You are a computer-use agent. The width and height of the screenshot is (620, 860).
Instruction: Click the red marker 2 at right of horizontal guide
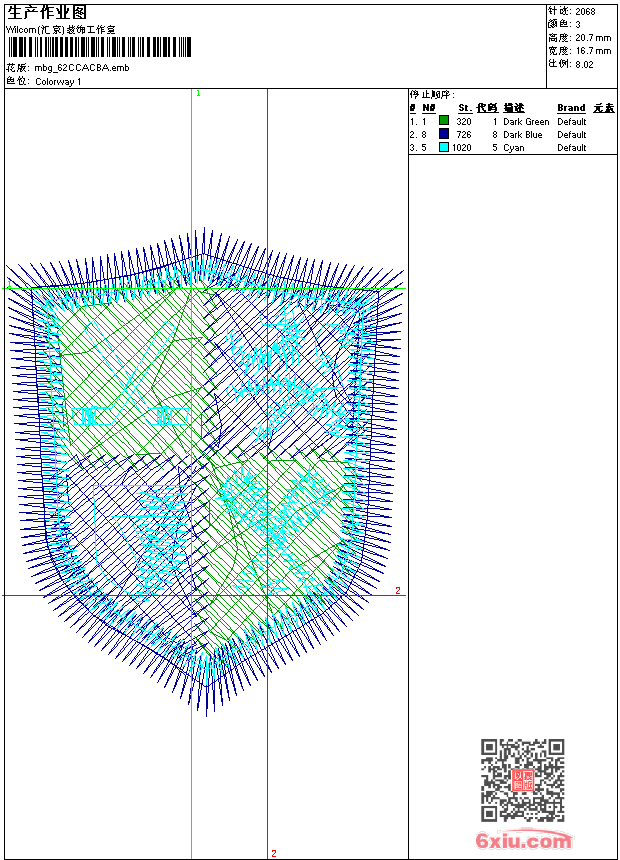[x=398, y=591]
